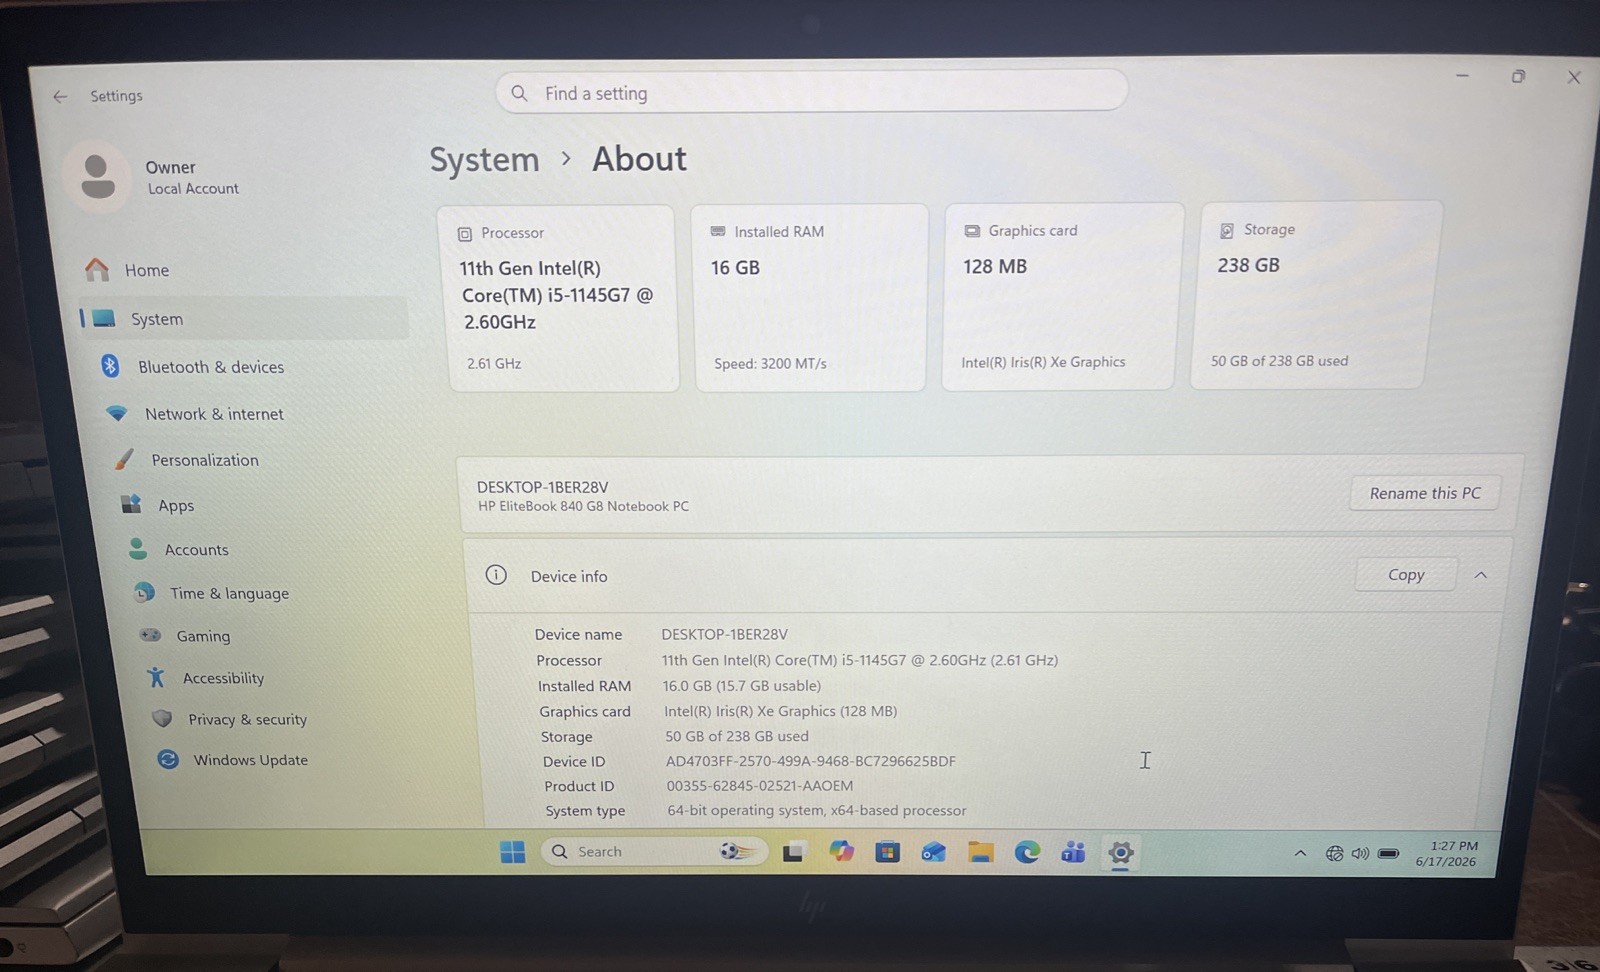This screenshot has width=1600, height=972.
Task: Copy the device info
Action: point(1406,575)
